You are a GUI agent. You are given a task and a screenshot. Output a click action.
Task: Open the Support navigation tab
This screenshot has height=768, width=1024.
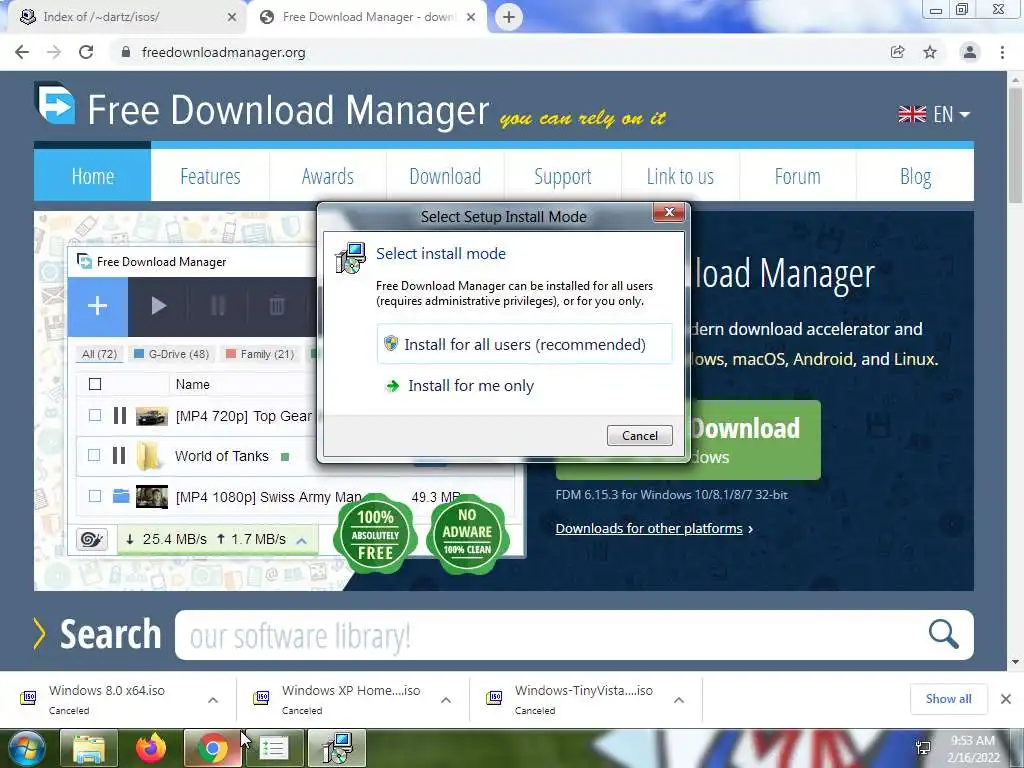click(563, 176)
